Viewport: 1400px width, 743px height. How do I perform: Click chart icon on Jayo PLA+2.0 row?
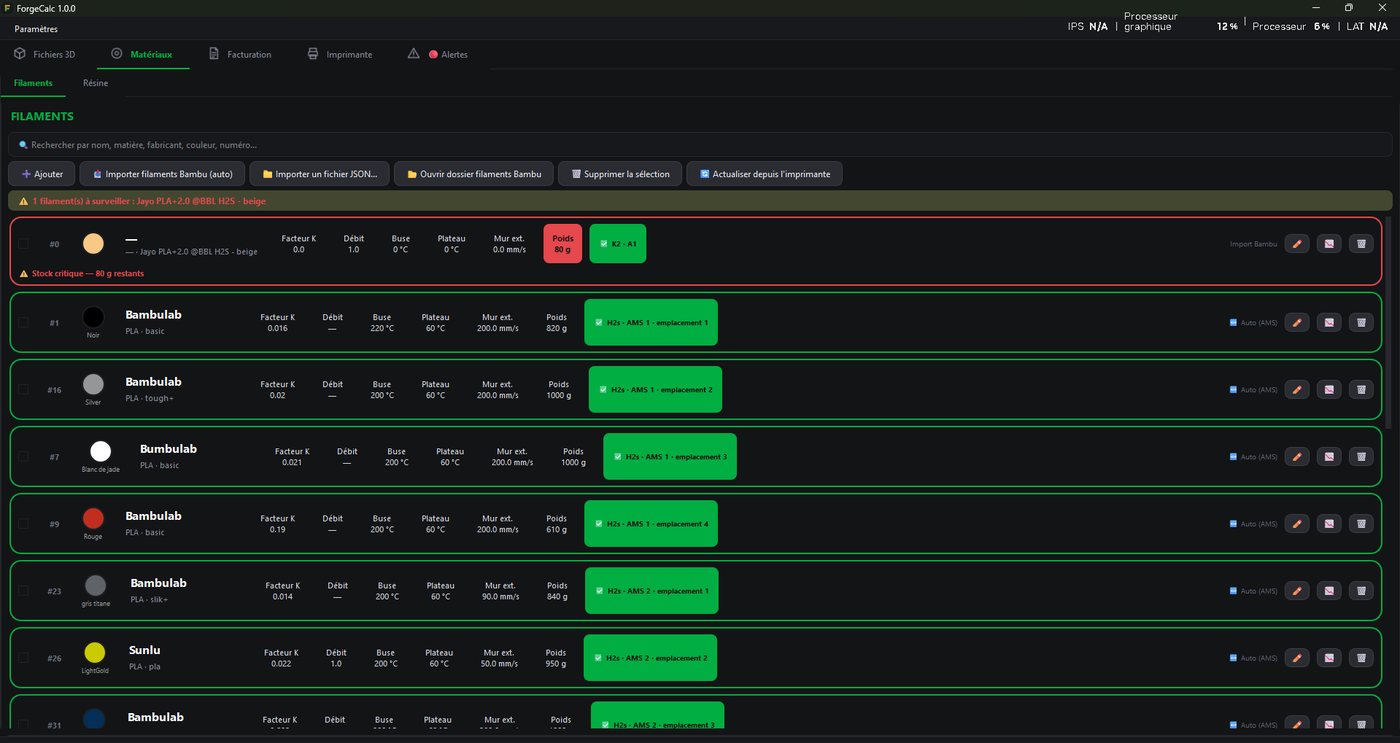pyautogui.click(x=1329, y=244)
